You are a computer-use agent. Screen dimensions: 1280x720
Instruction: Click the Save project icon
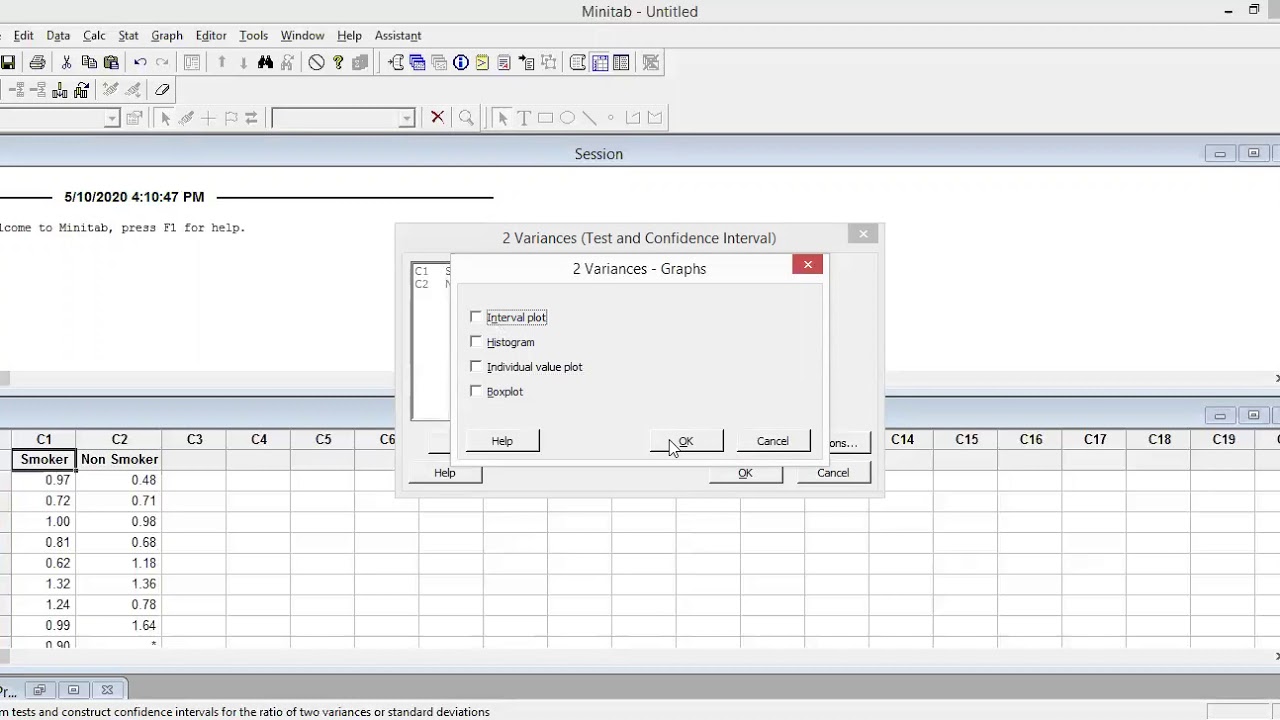pyautogui.click(x=8, y=62)
